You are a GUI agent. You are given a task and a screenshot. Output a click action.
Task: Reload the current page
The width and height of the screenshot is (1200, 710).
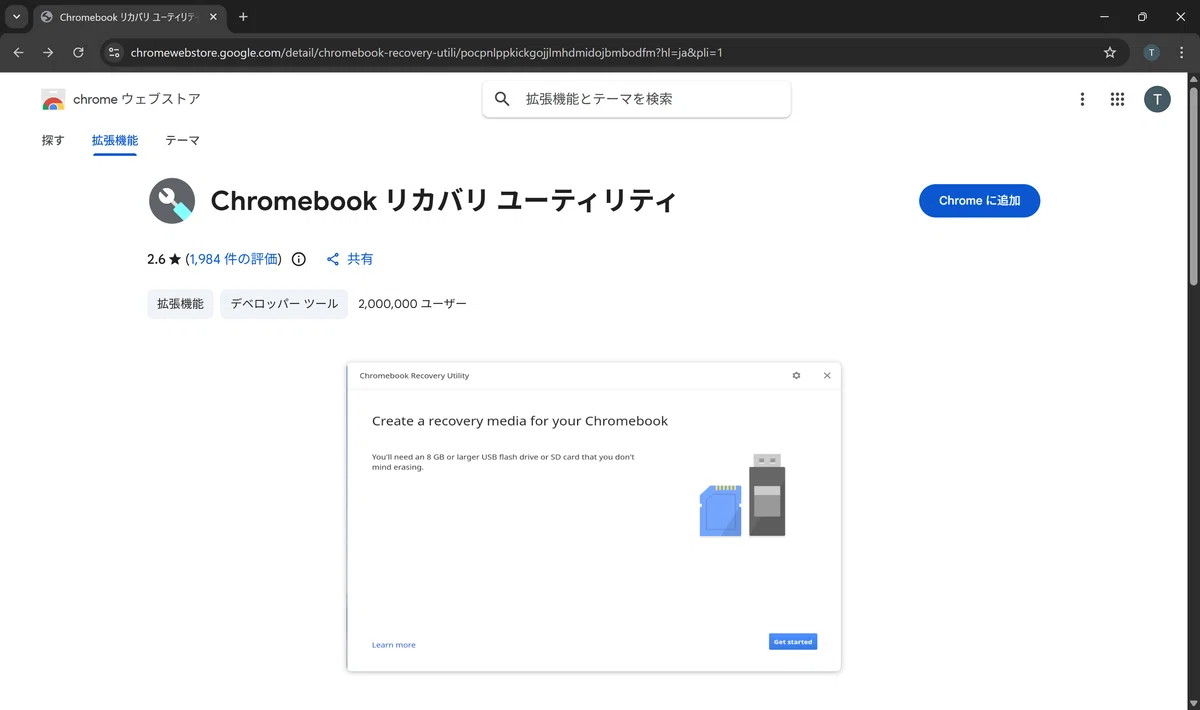pyautogui.click(x=78, y=53)
